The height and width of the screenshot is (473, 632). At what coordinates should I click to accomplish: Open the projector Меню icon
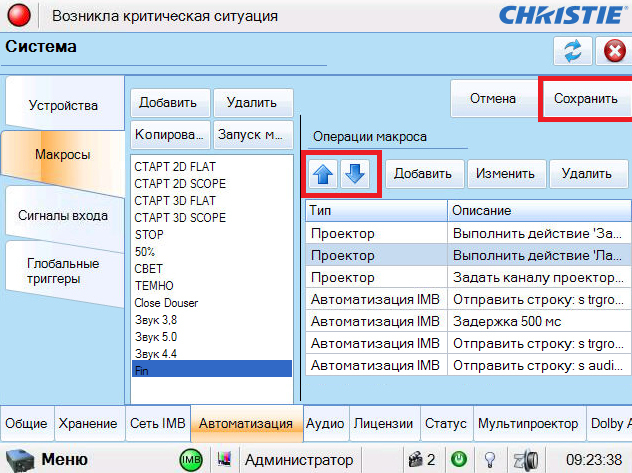(19, 460)
